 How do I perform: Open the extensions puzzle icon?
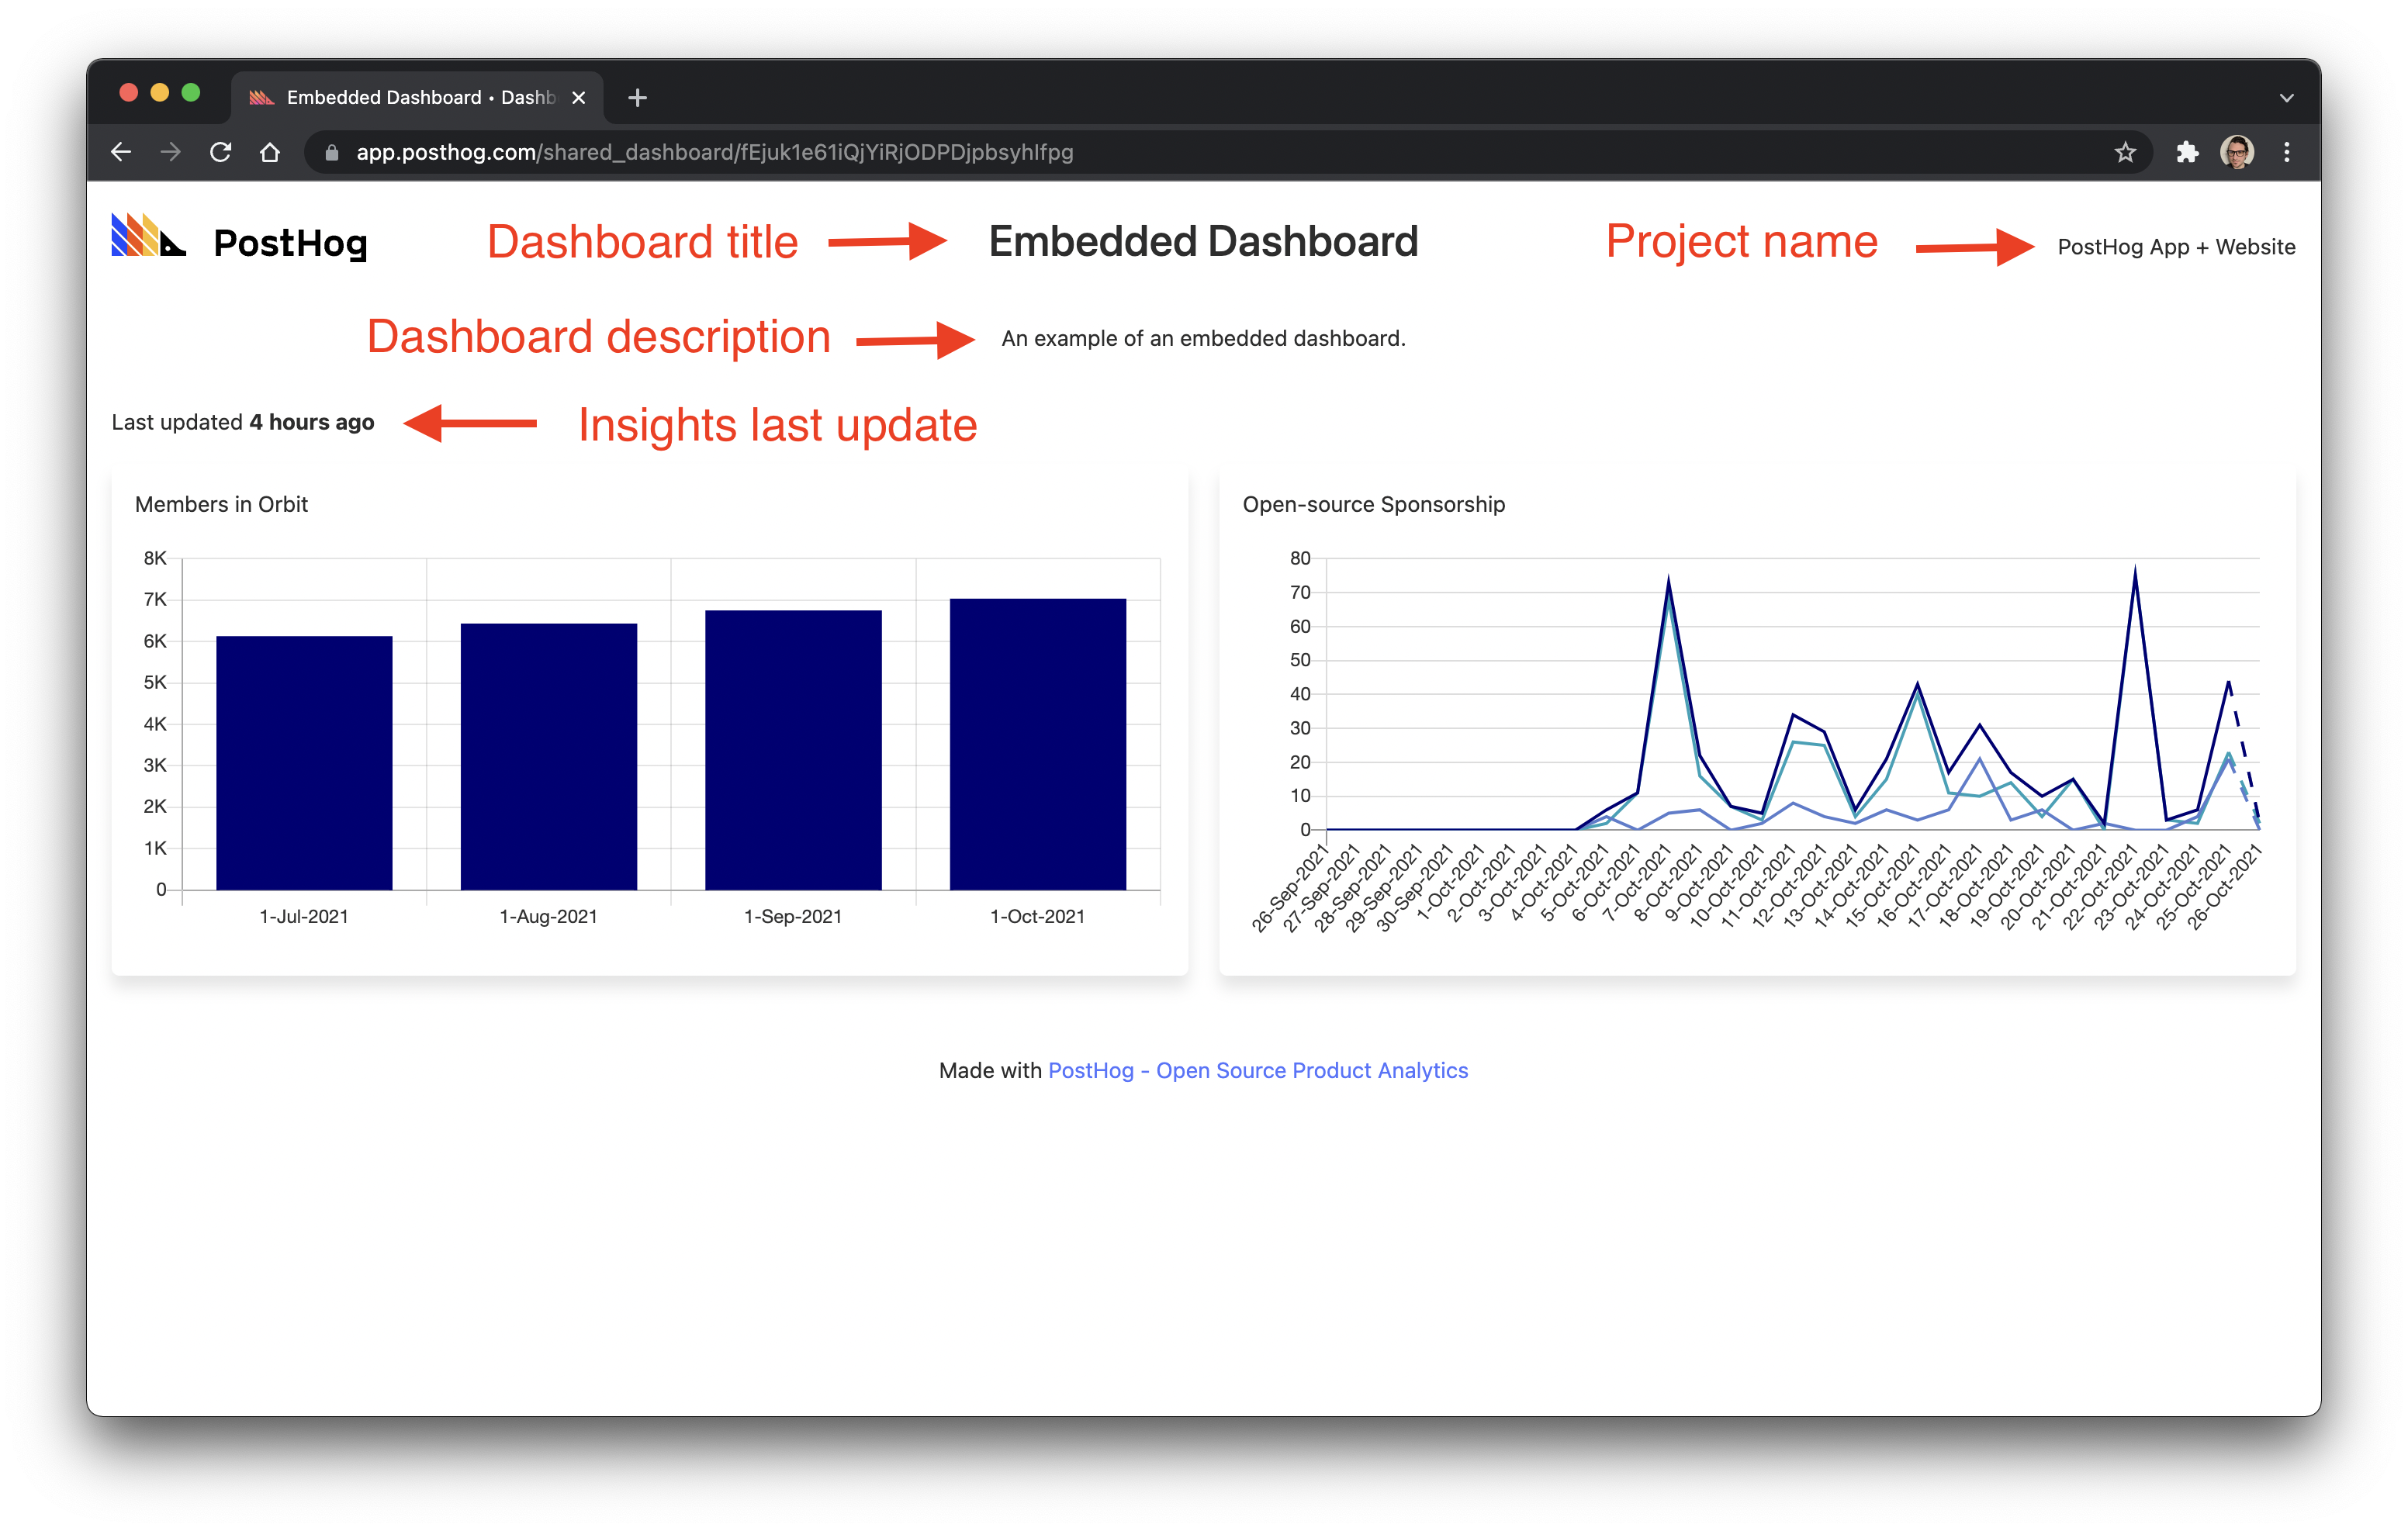tap(2187, 152)
